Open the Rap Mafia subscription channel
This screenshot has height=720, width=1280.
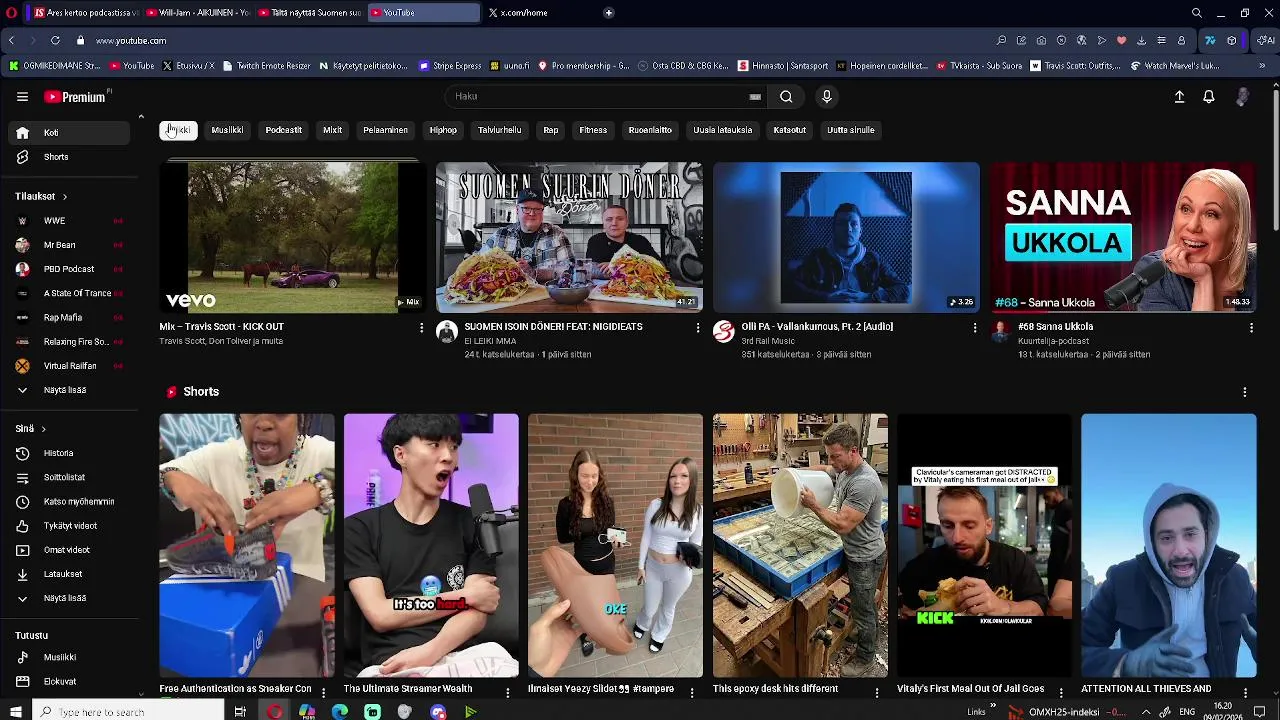click(x=69, y=317)
